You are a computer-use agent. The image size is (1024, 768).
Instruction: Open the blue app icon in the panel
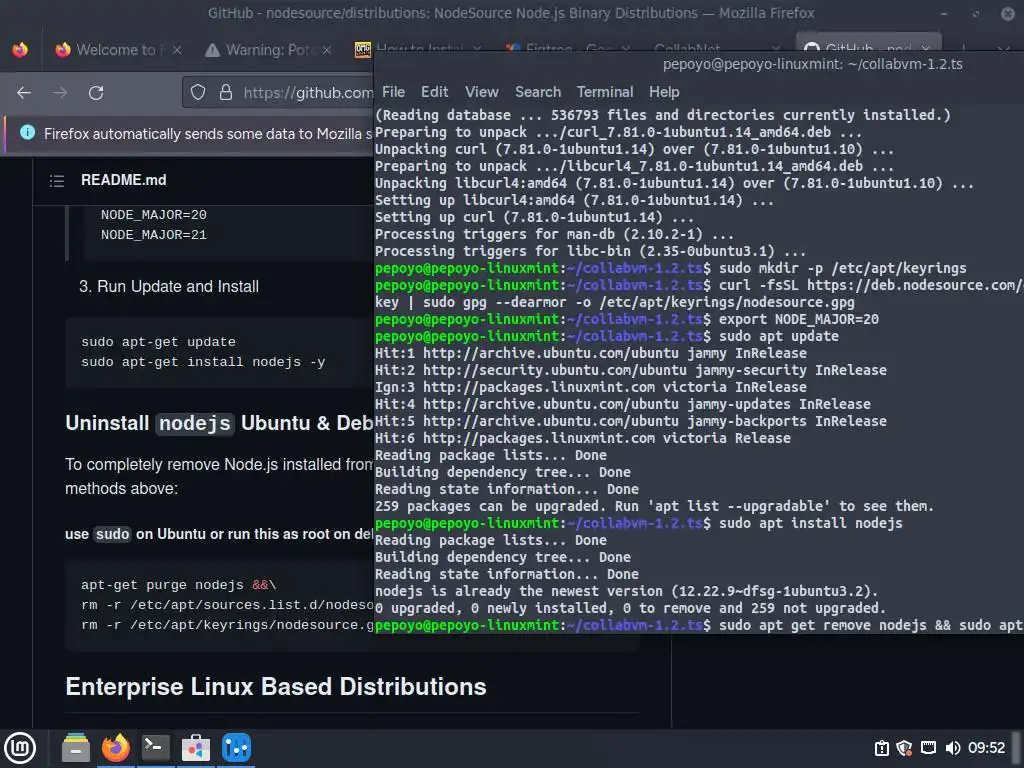click(236, 748)
